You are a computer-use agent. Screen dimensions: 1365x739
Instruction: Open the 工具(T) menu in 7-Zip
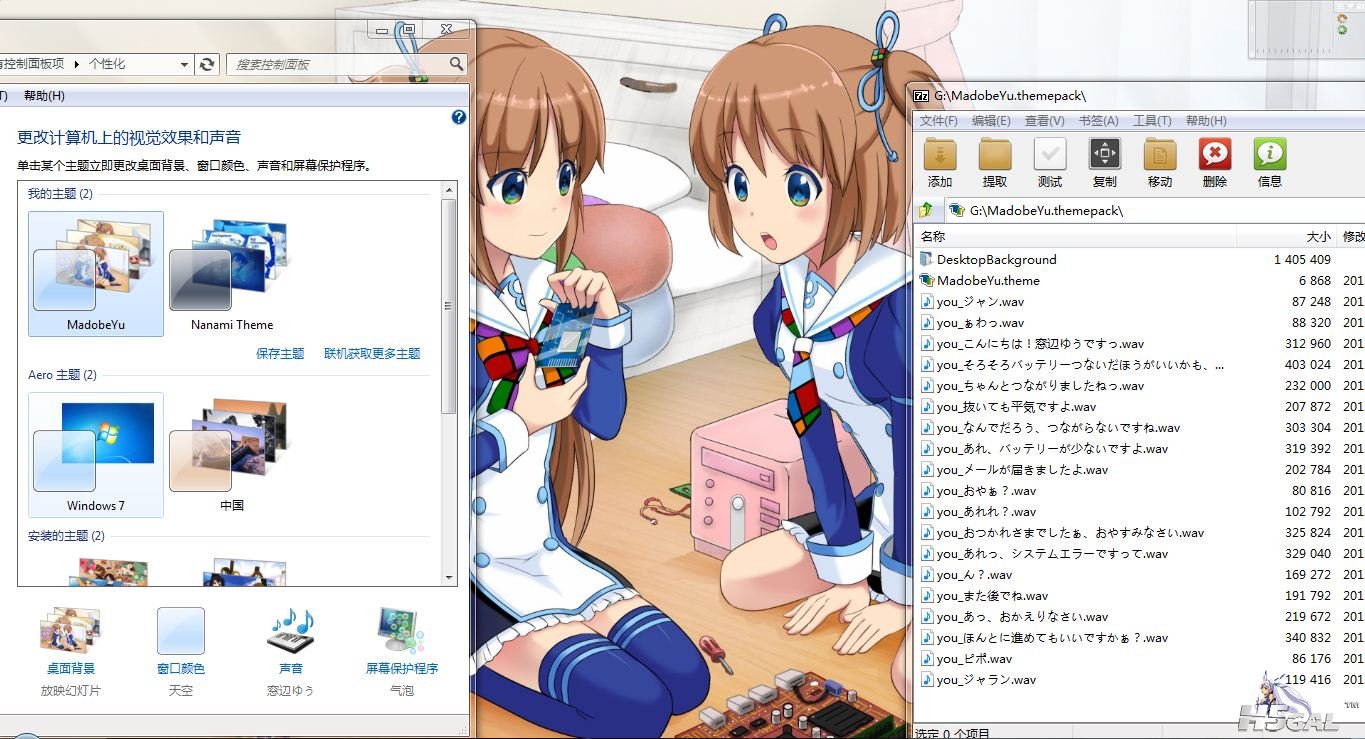pos(1152,120)
